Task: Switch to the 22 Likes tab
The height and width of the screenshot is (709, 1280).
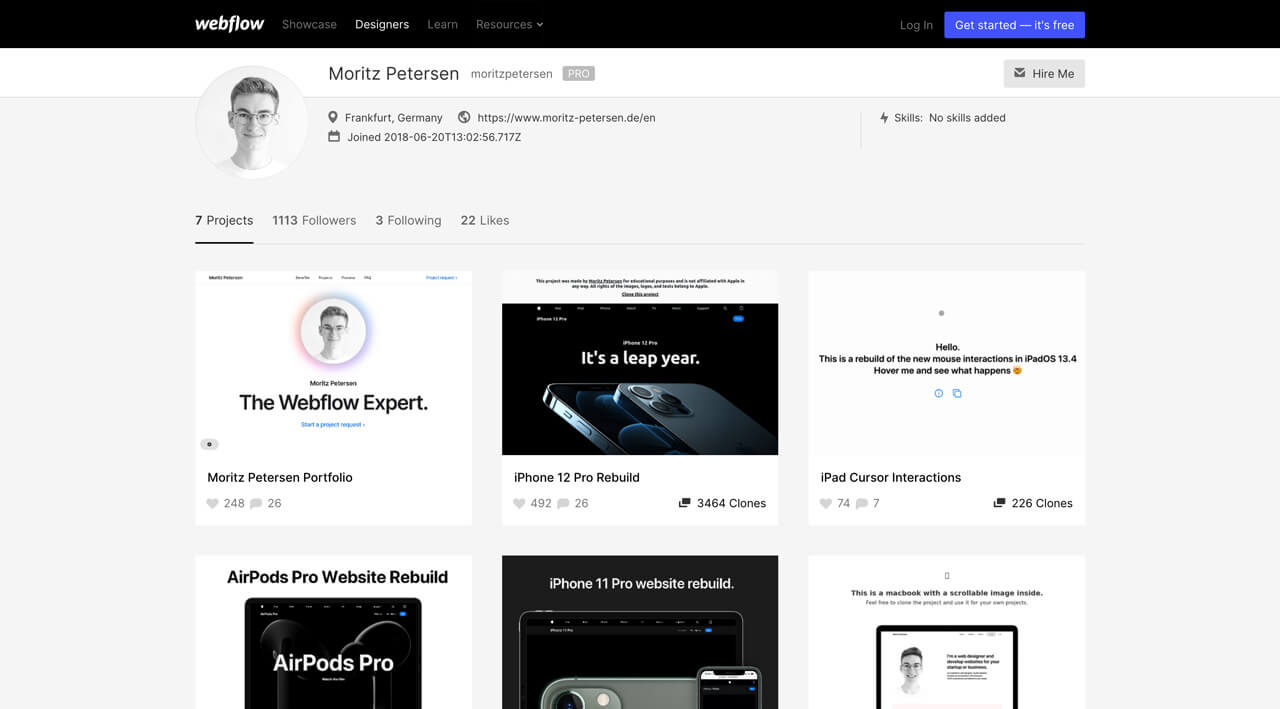Action: 485,220
